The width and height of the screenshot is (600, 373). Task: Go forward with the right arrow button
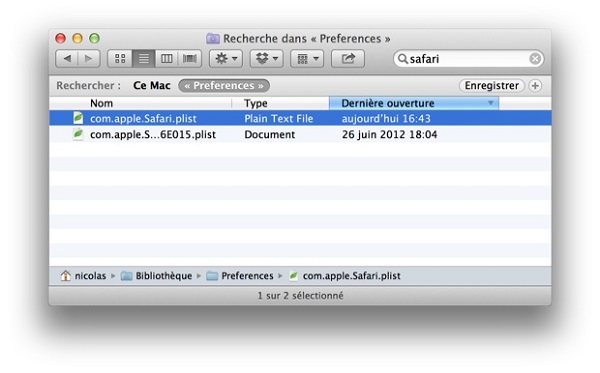[x=89, y=59]
